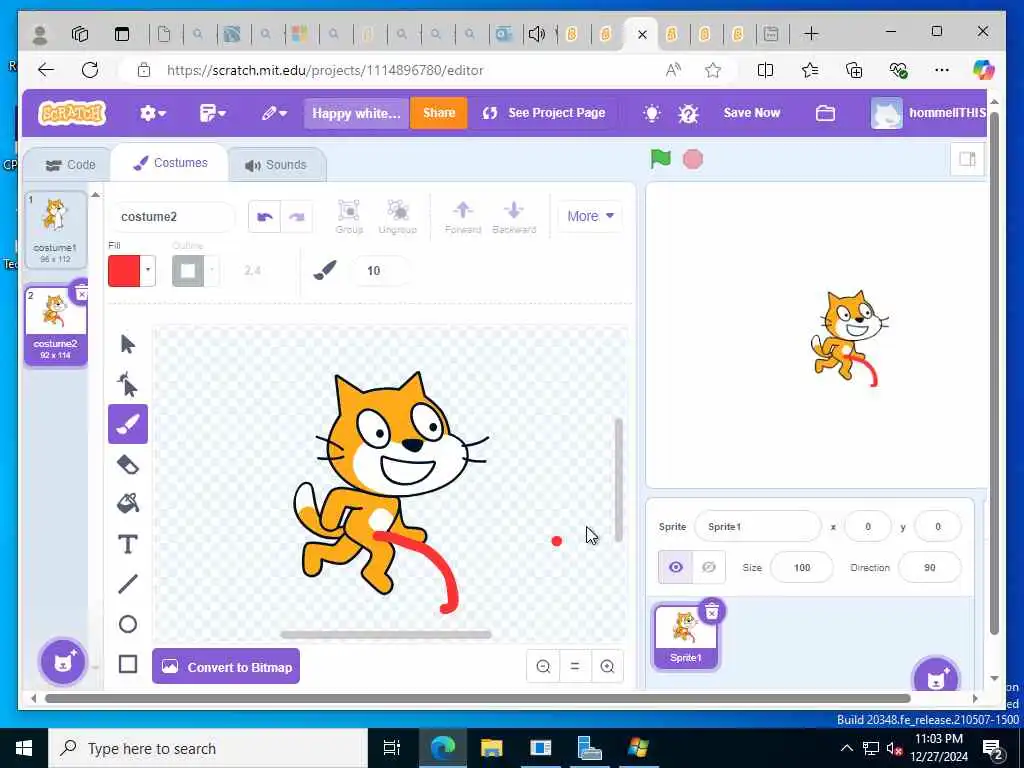Screen dimensions: 1024x768
Task: Open File Explorer from taskbar
Action: click(x=491, y=748)
